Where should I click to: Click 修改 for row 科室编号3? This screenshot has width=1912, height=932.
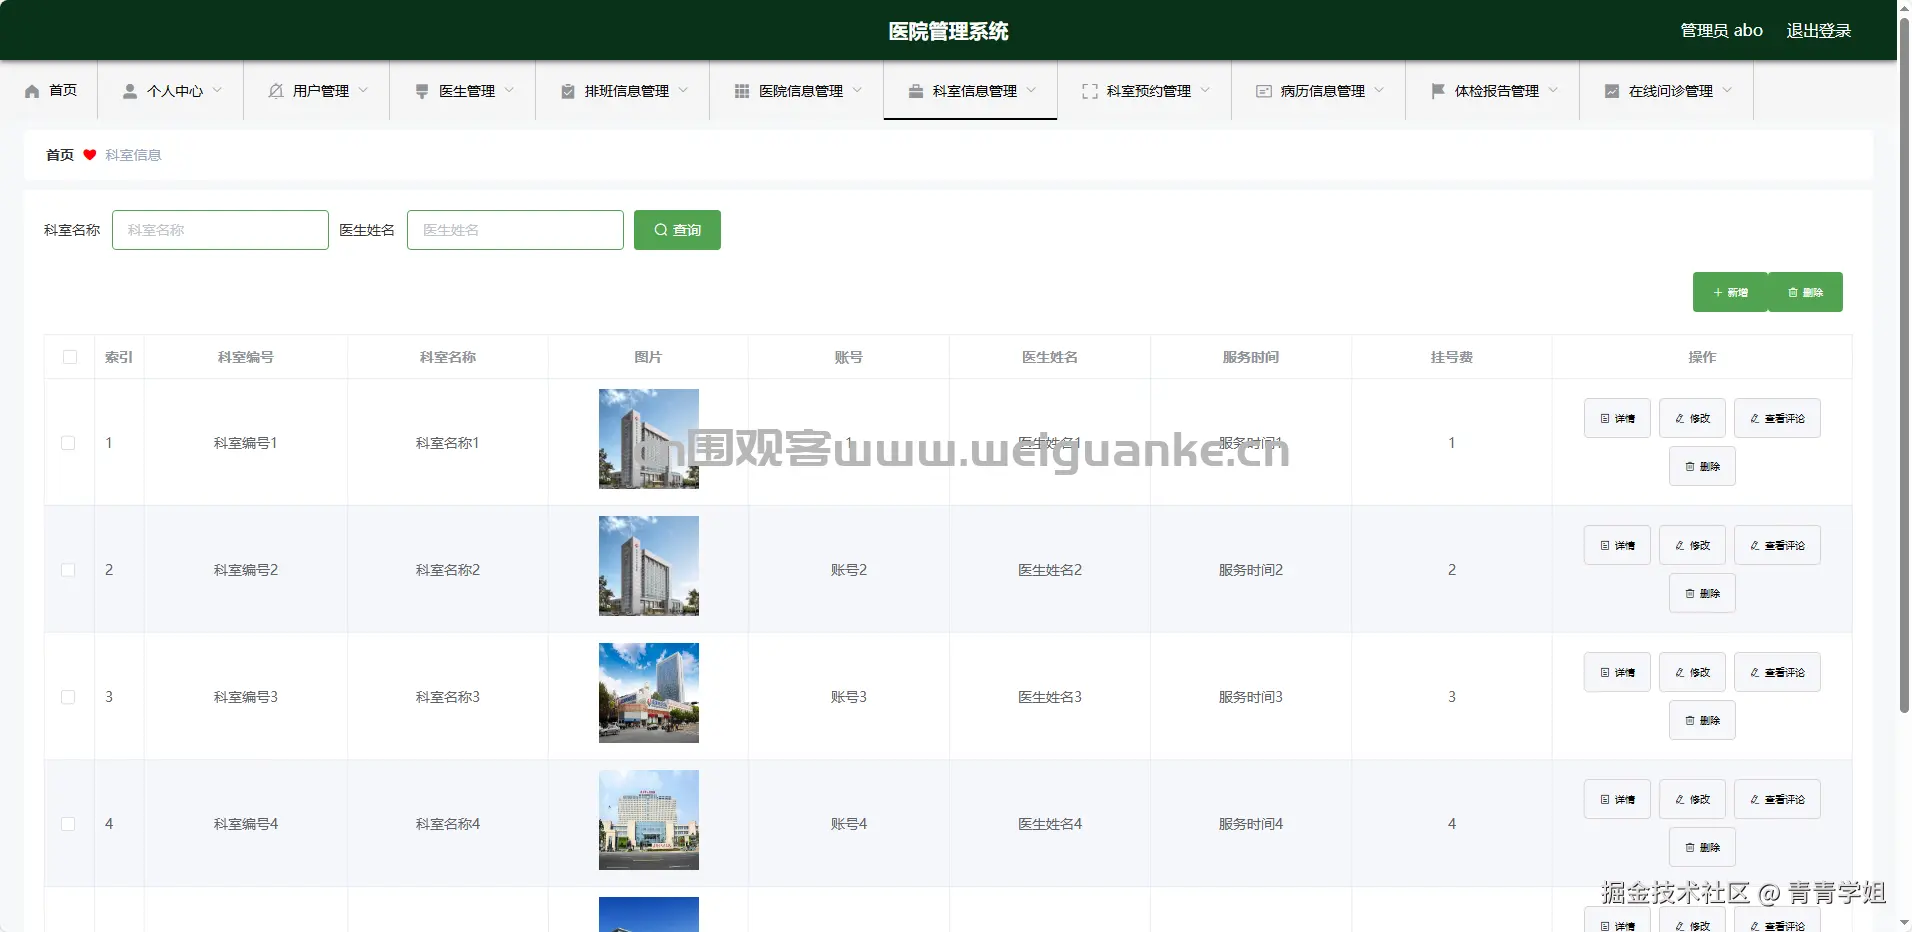point(1692,672)
